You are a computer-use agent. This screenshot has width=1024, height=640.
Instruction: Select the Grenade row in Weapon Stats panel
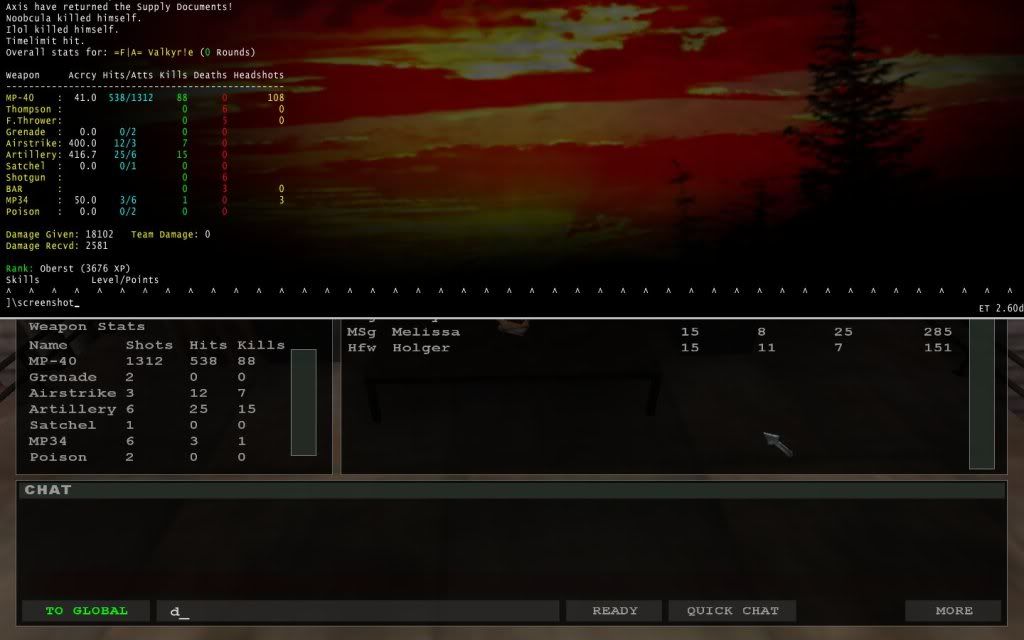[x=157, y=377]
